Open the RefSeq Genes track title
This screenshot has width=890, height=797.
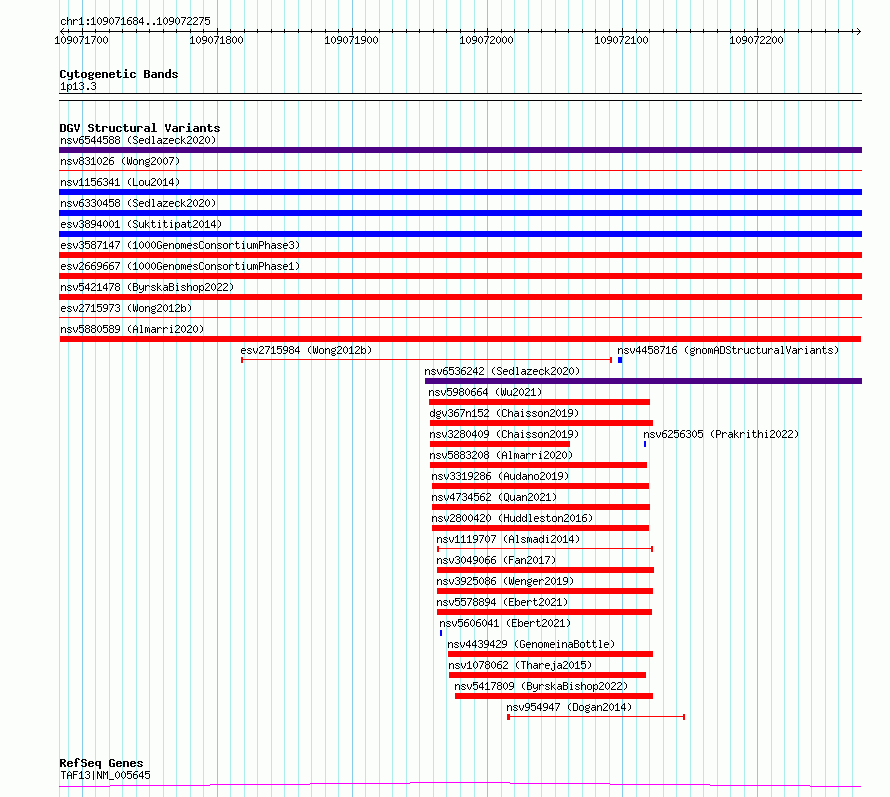(x=101, y=764)
